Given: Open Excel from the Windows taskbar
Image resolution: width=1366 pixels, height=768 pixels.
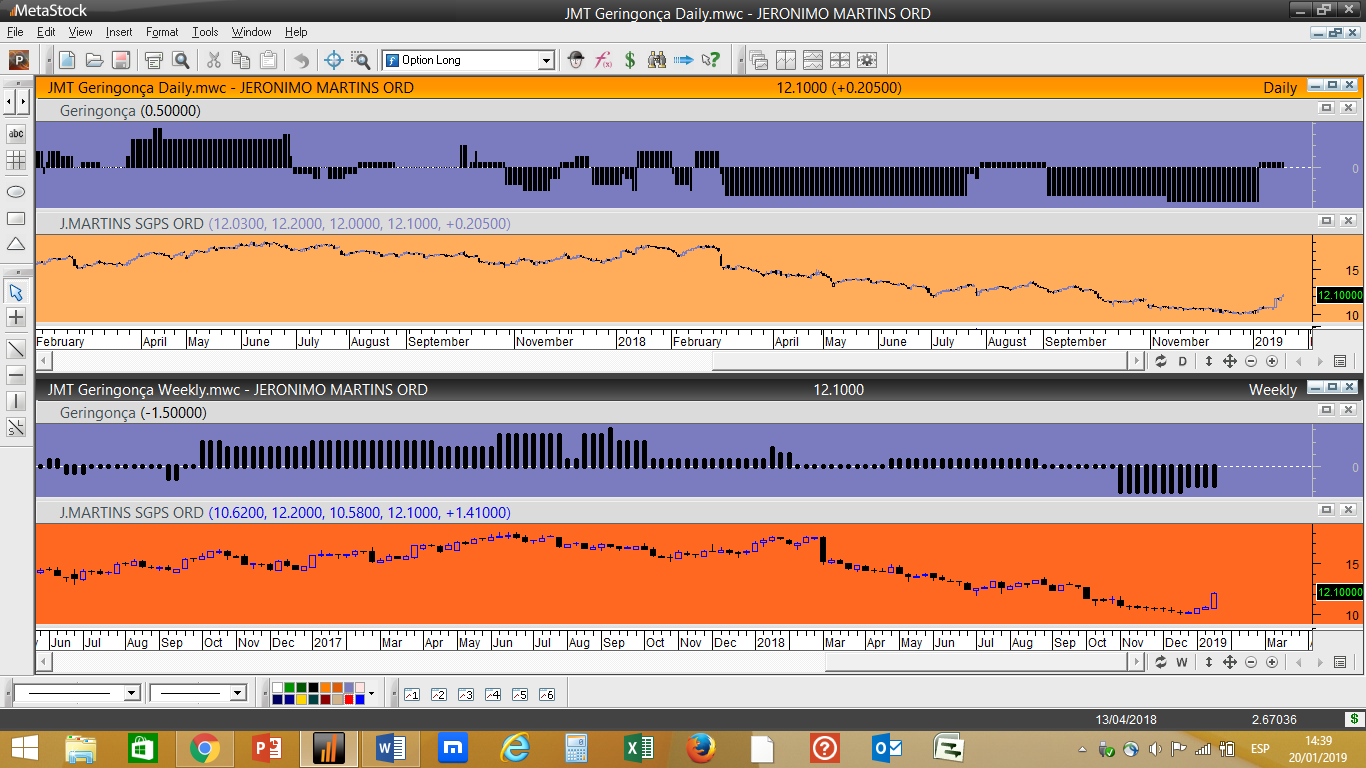Looking at the screenshot, I should tap(639, 748).
